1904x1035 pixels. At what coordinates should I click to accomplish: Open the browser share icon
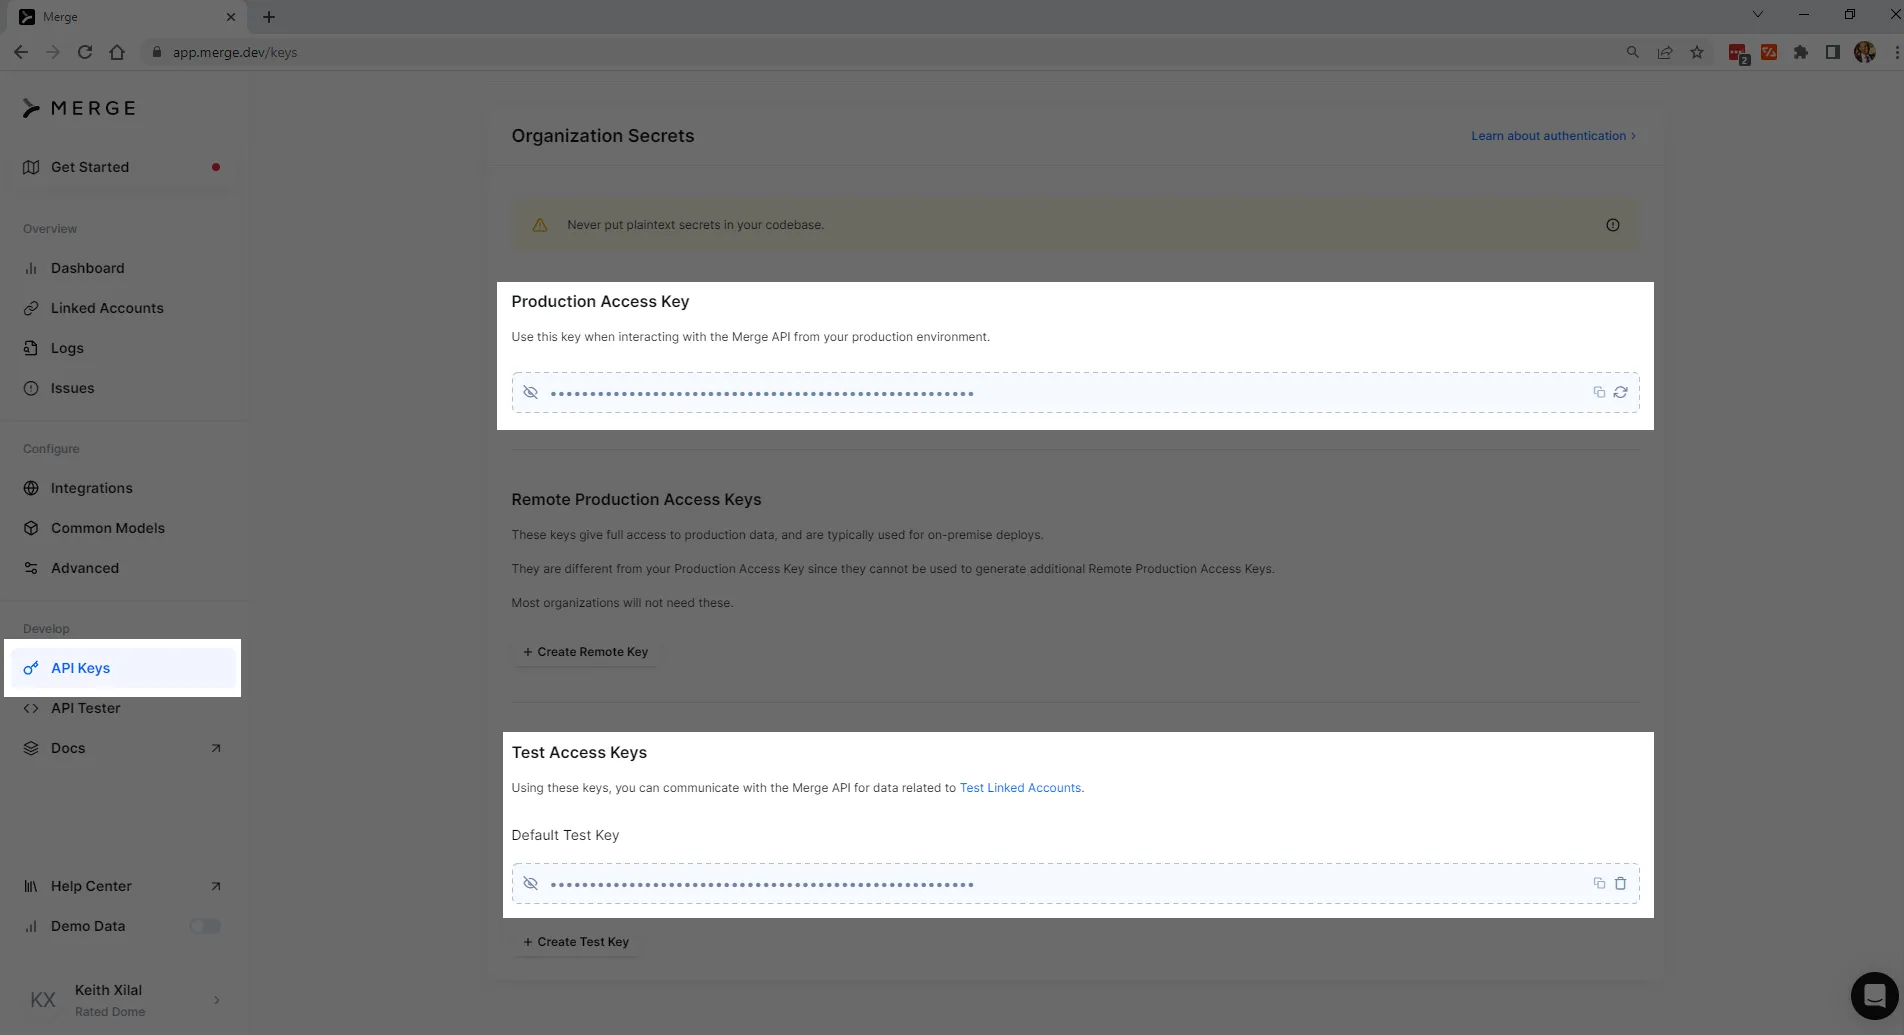click(1665, 52)
